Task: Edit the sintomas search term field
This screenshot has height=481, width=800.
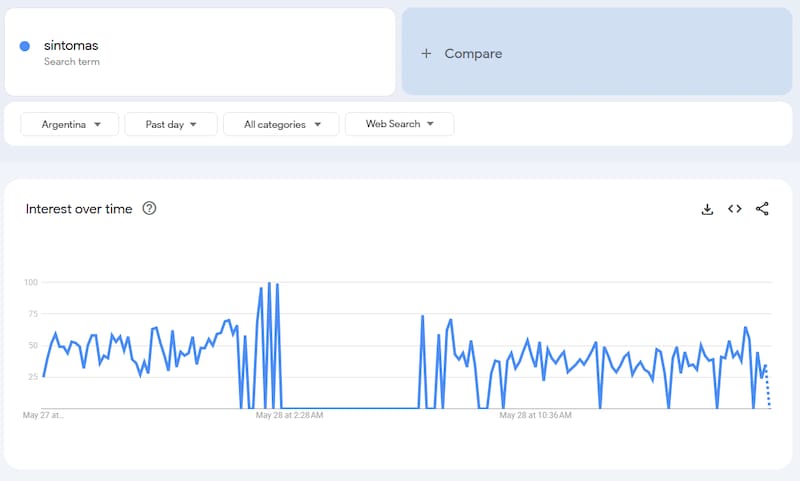Action: (200, 52)
